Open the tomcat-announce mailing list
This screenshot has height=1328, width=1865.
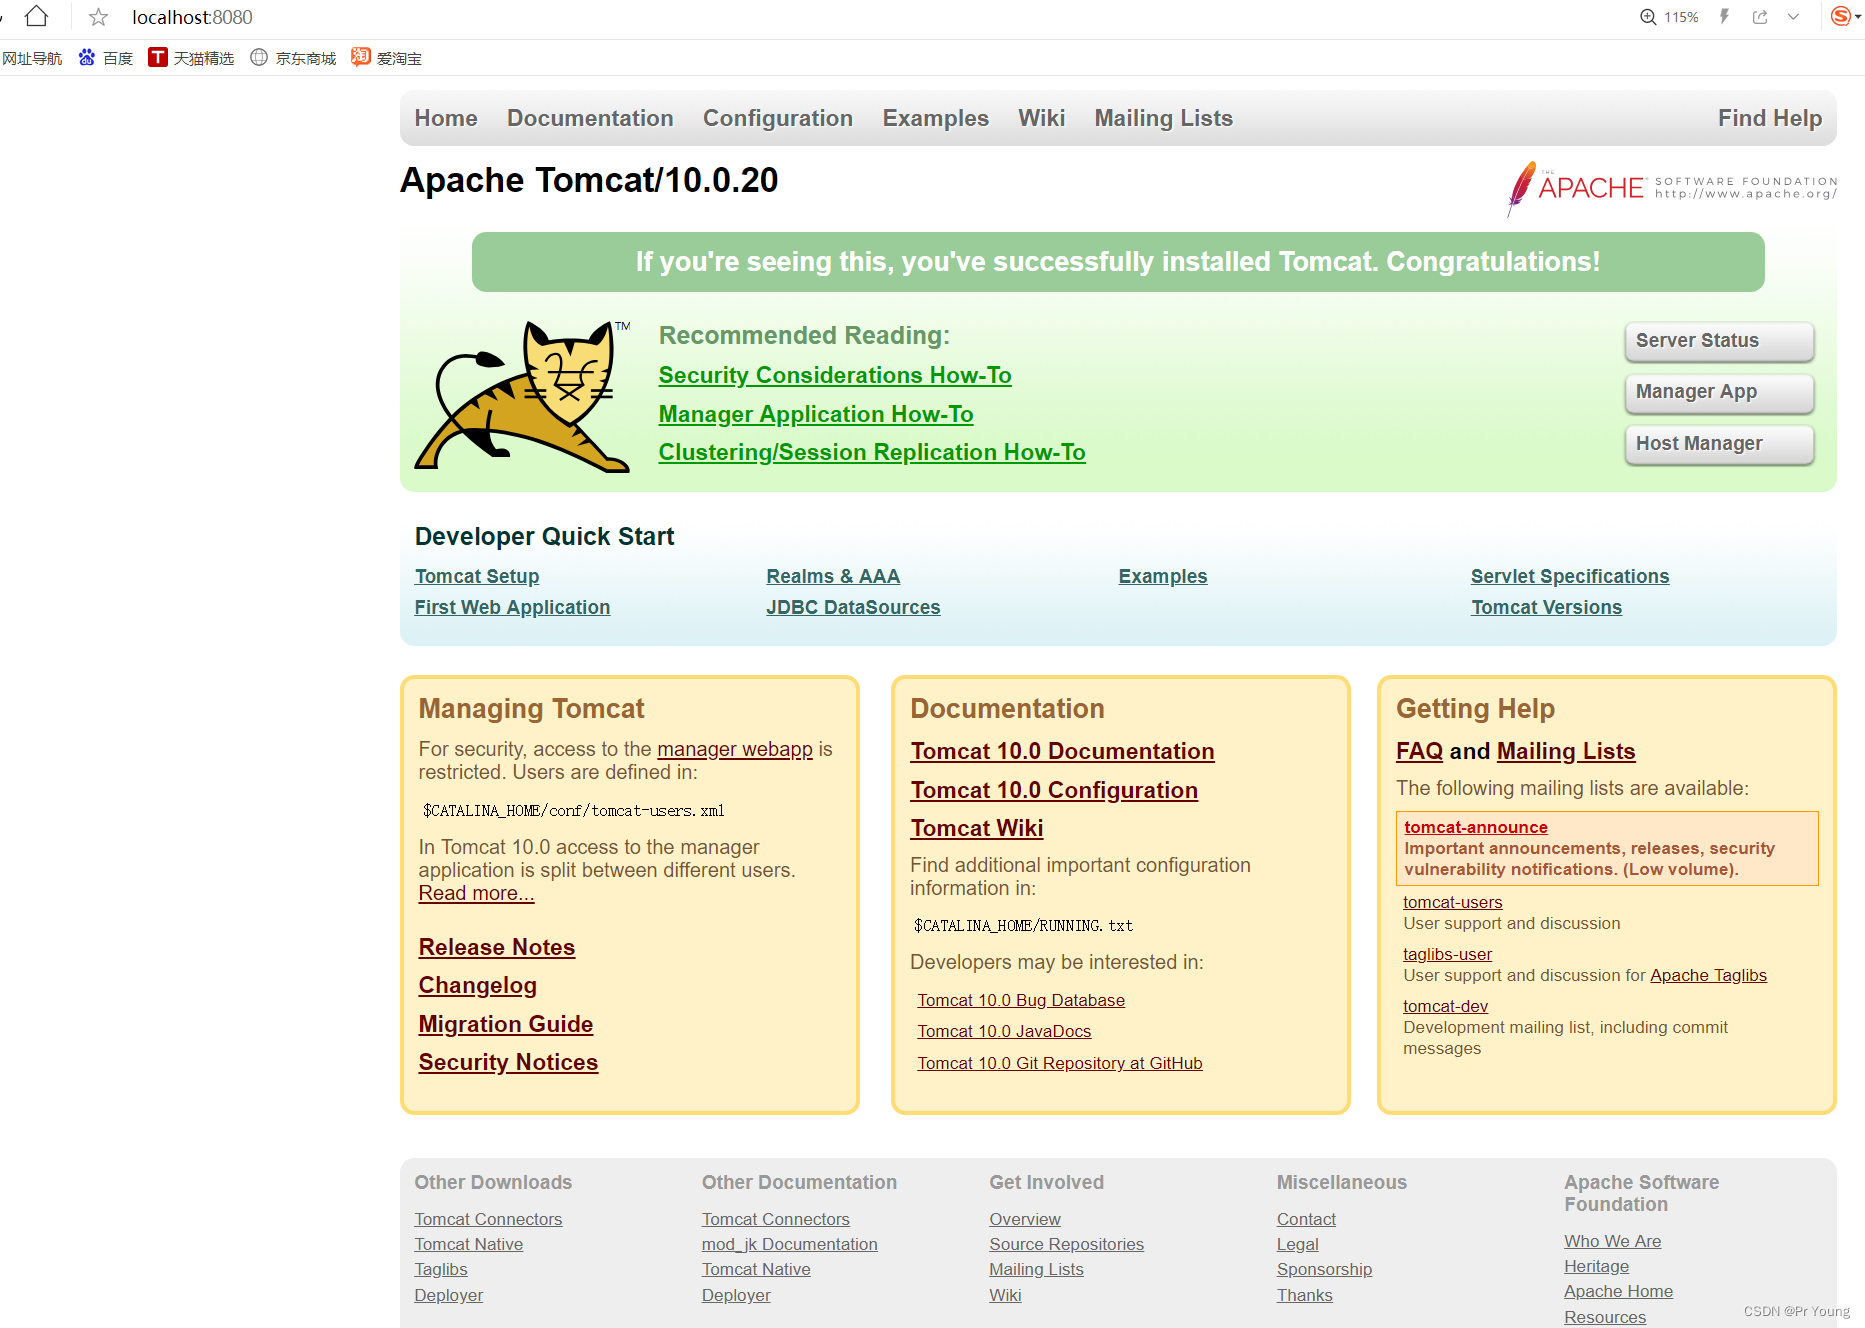[x=1476, y=827]
